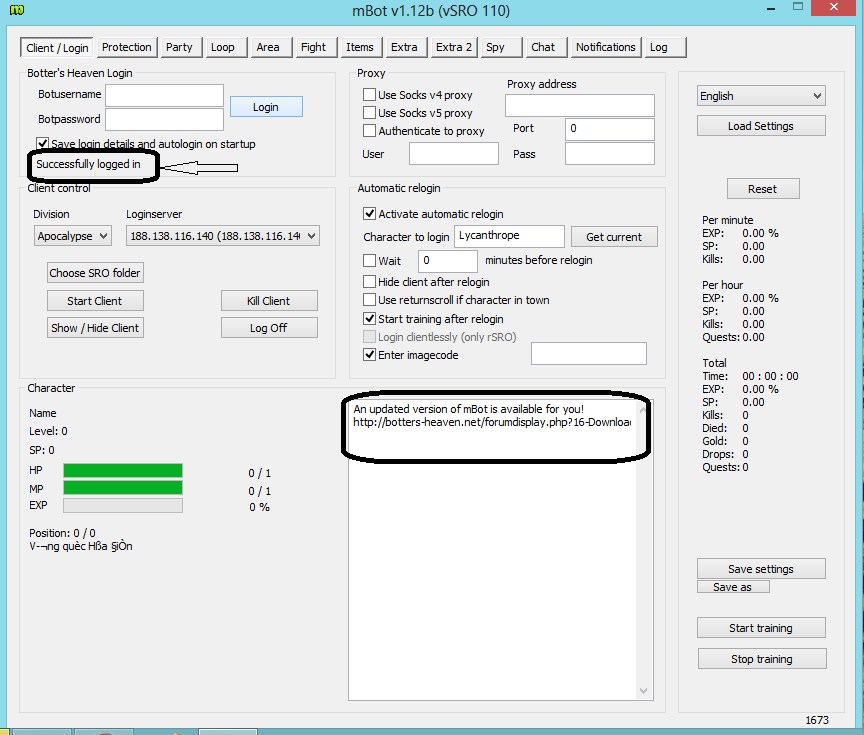Click the wait minutes input field
864x735 pixels.
tap(447, 261)
